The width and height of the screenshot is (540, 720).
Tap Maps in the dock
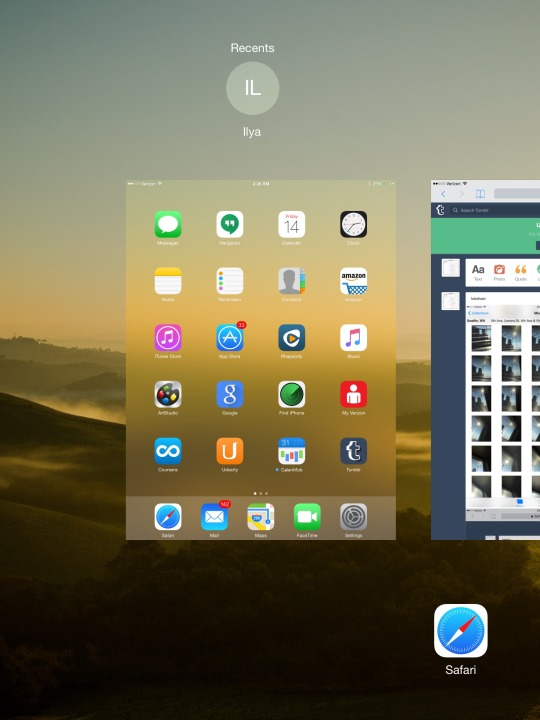261,517
